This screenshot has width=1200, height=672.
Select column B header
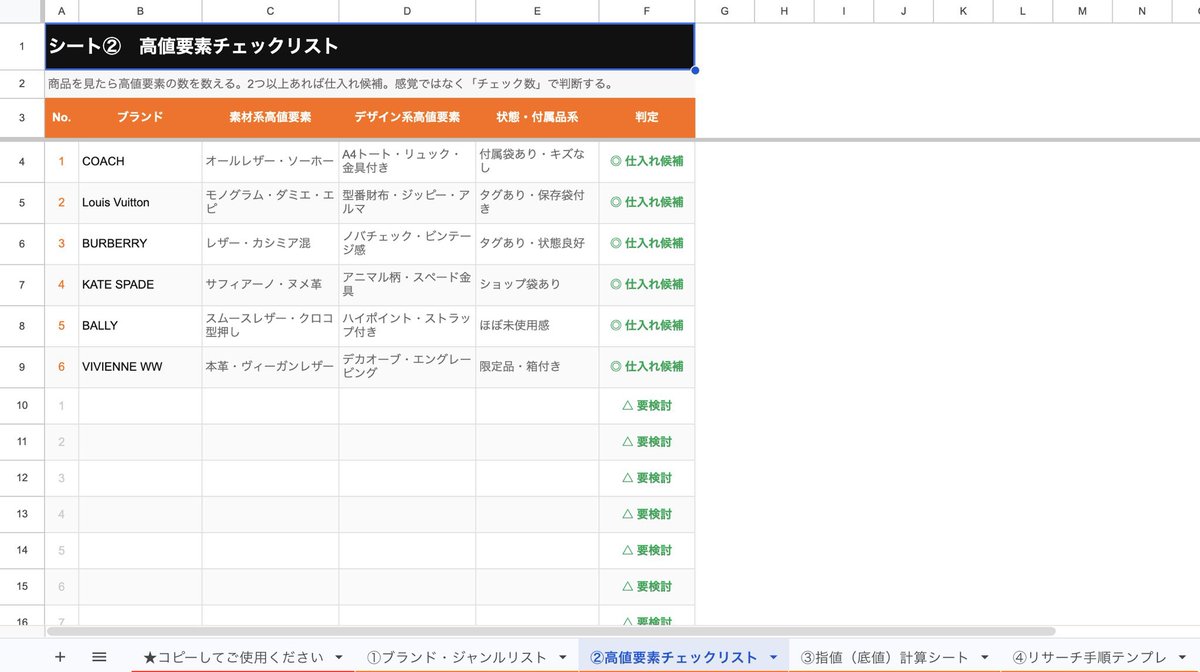tap(140, 11)
